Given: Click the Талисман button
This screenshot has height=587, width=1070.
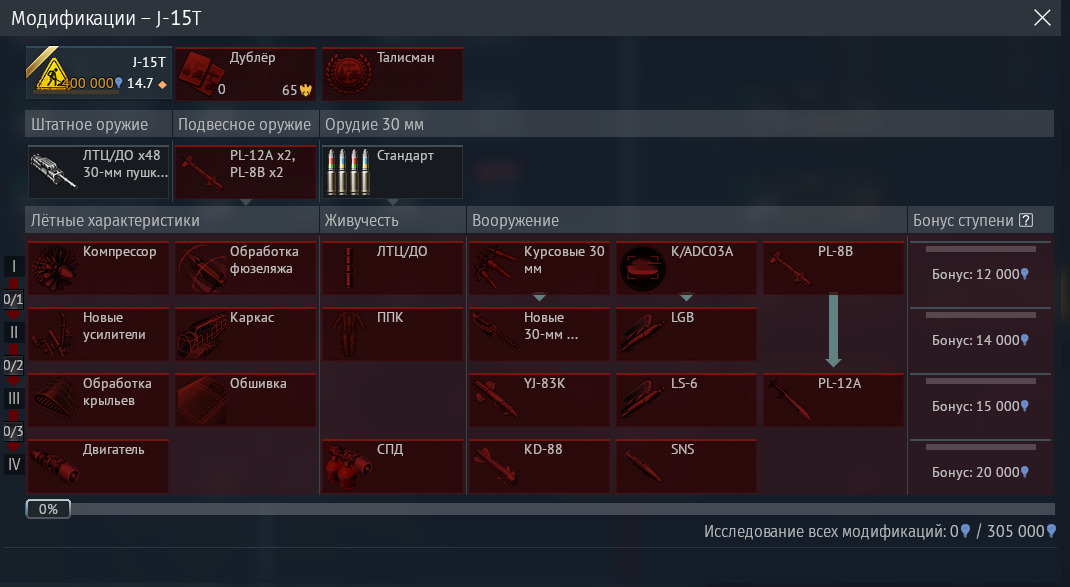Looking at the screenshot, I should [392, 73].
